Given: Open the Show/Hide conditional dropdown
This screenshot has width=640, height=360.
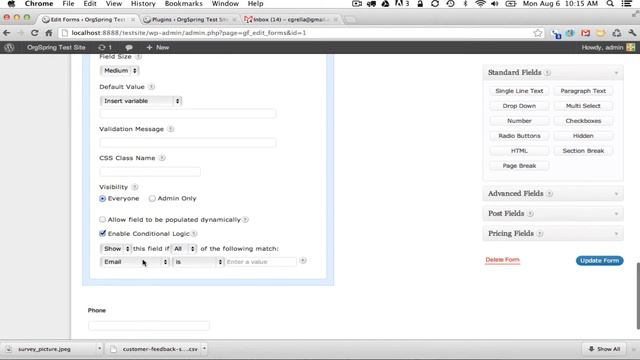Looking at the screenshot, I should (x=116, y=249).
